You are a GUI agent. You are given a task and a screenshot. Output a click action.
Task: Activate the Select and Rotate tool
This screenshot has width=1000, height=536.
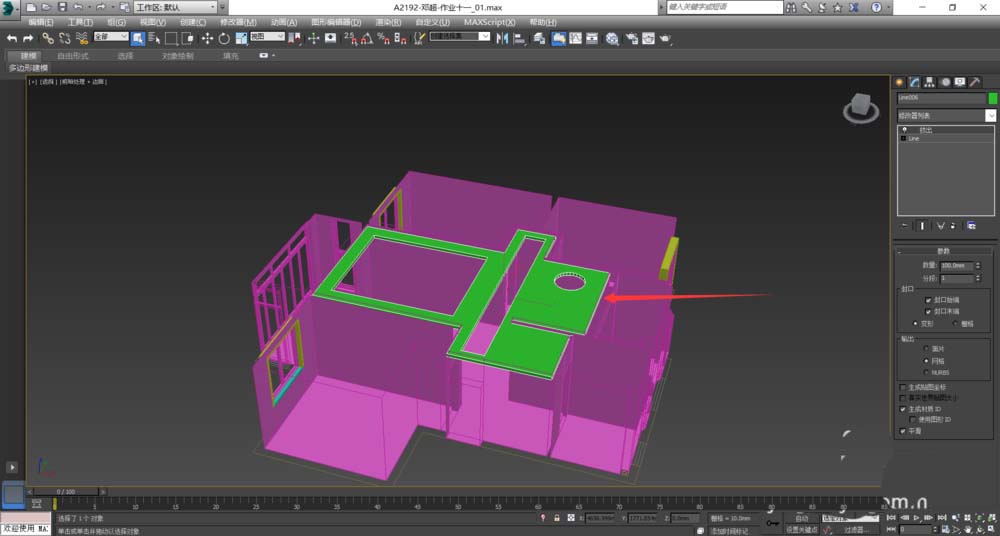pyautogui.click(x=224, y=39)
